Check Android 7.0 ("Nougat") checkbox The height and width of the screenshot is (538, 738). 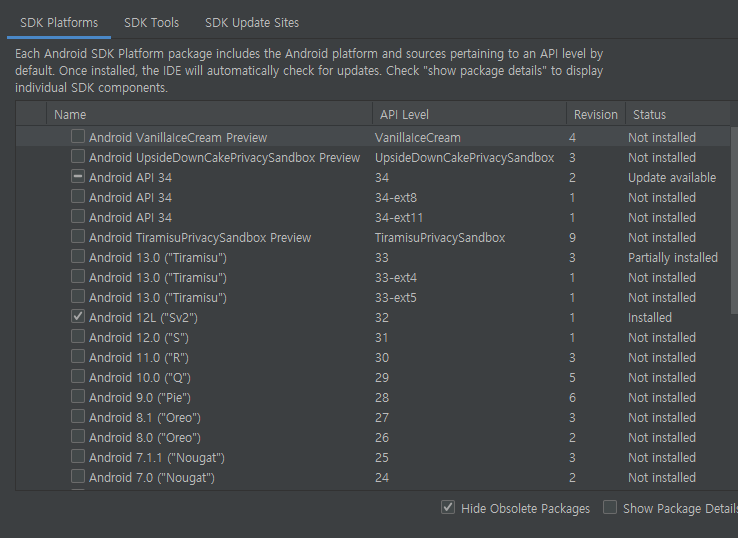click(x=78, y=476)
